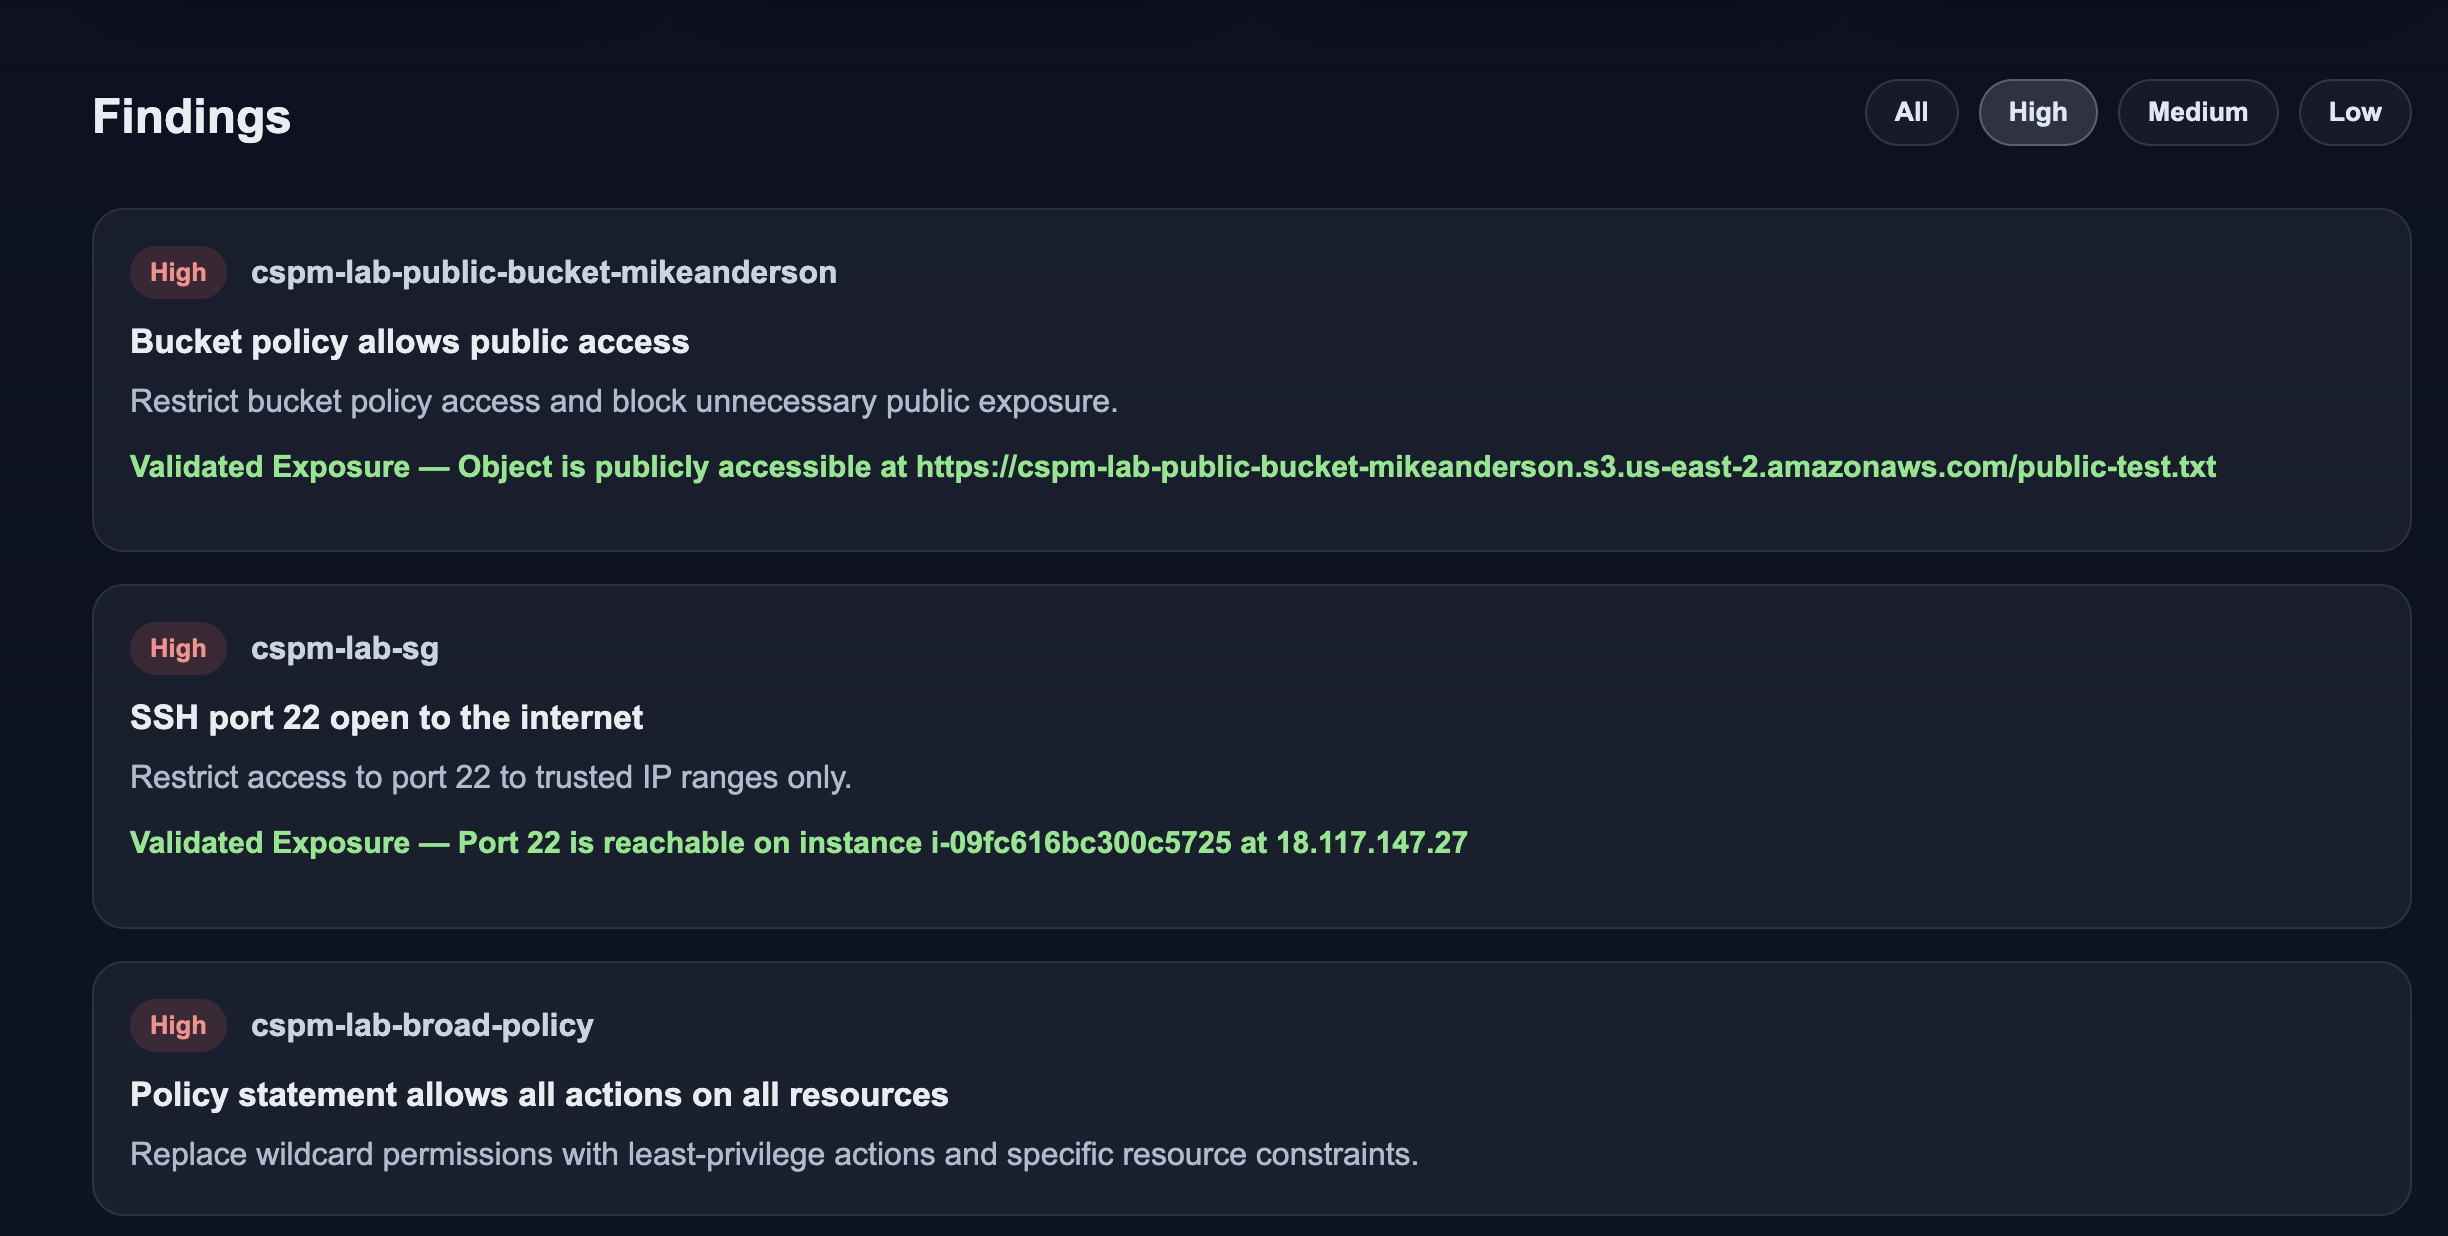Screen dimensions: 2448x1236
Task: Click High badge on public bucket finding
Action: click(178, 272)
